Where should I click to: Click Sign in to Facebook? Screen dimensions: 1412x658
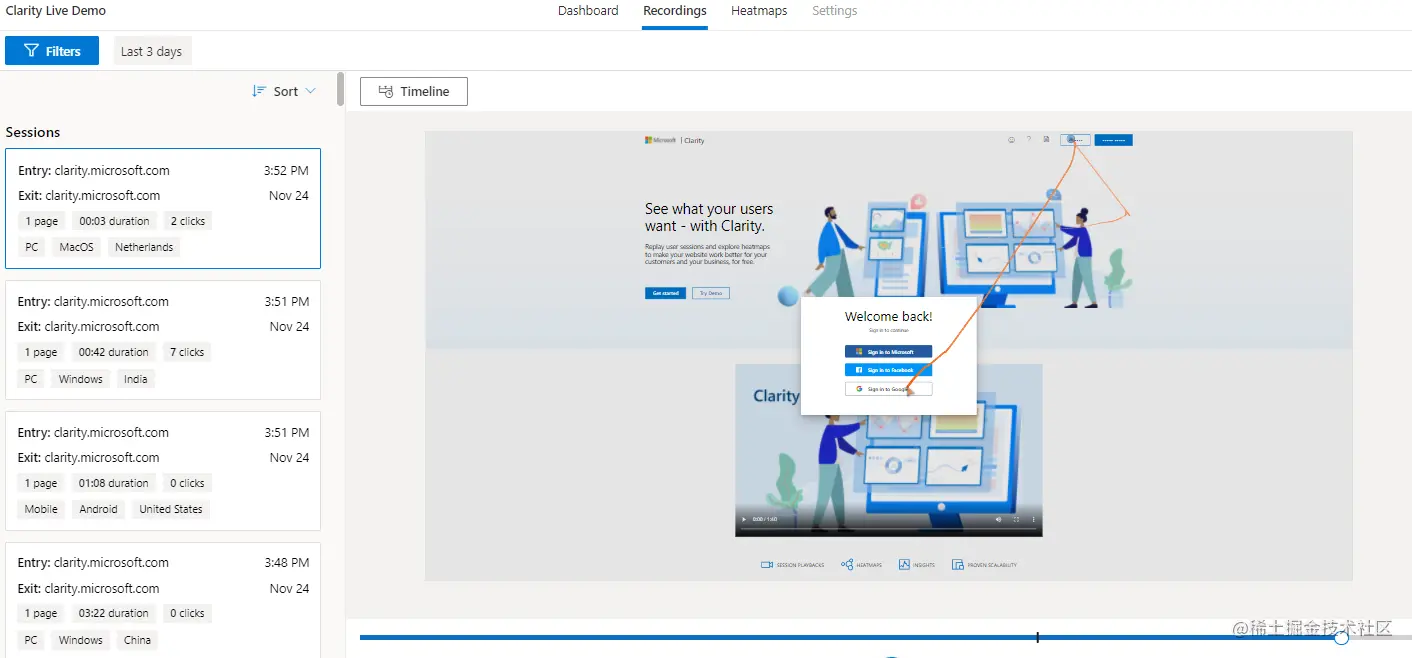[888, 370]
